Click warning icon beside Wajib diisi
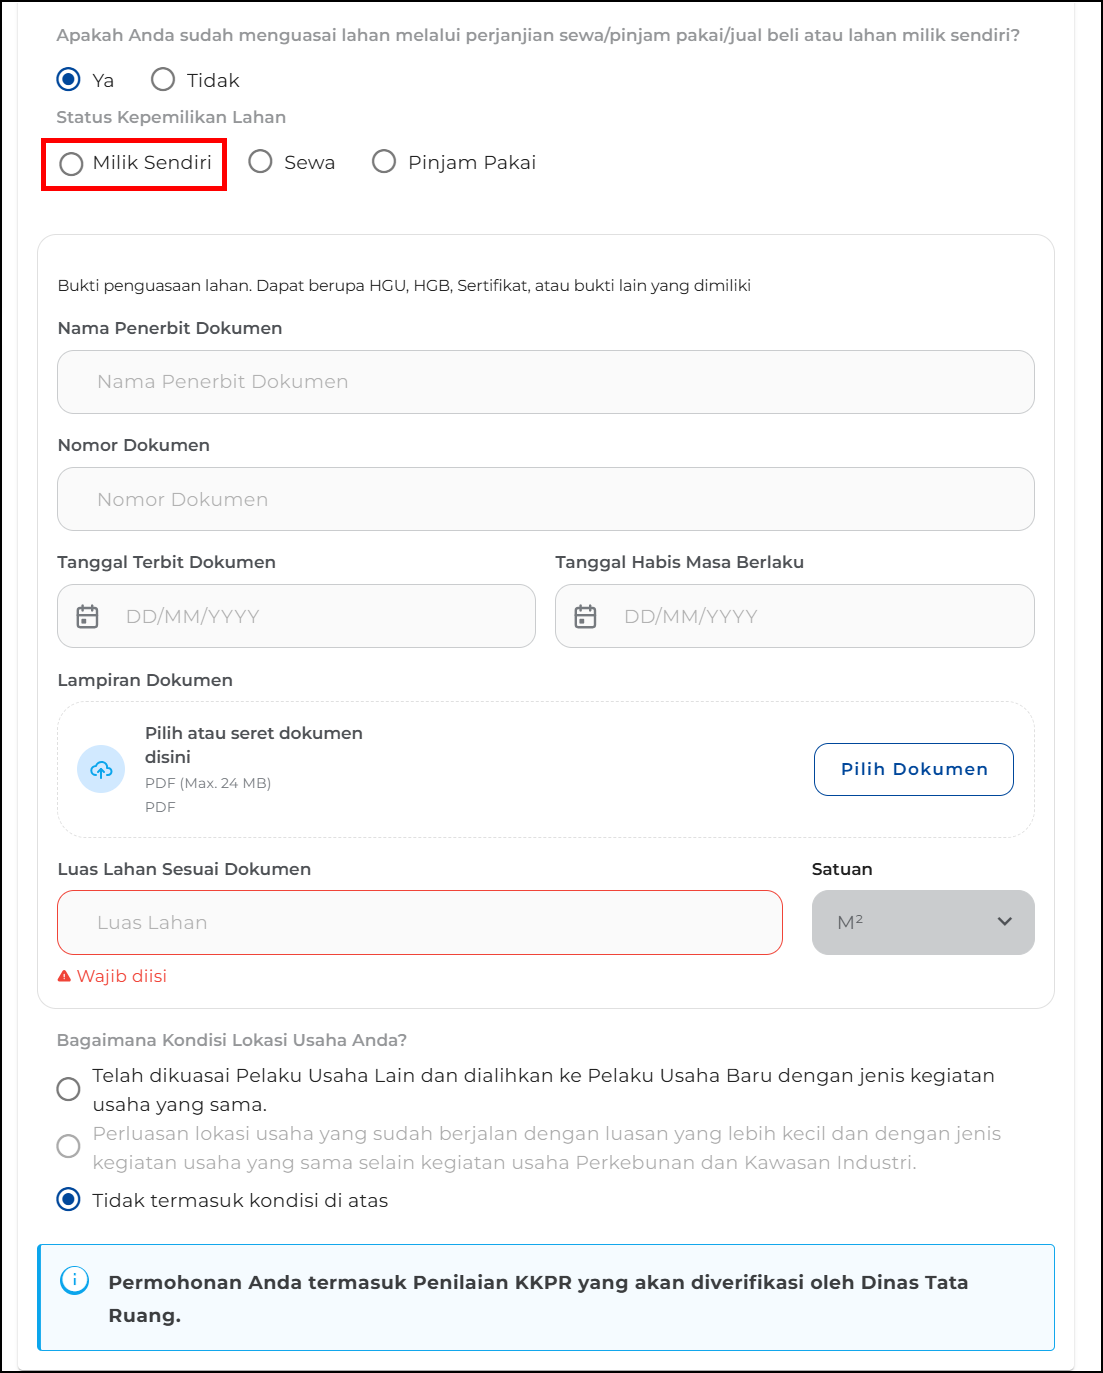The width and height of the screenshot is (1103, 1373). [64, 976]
